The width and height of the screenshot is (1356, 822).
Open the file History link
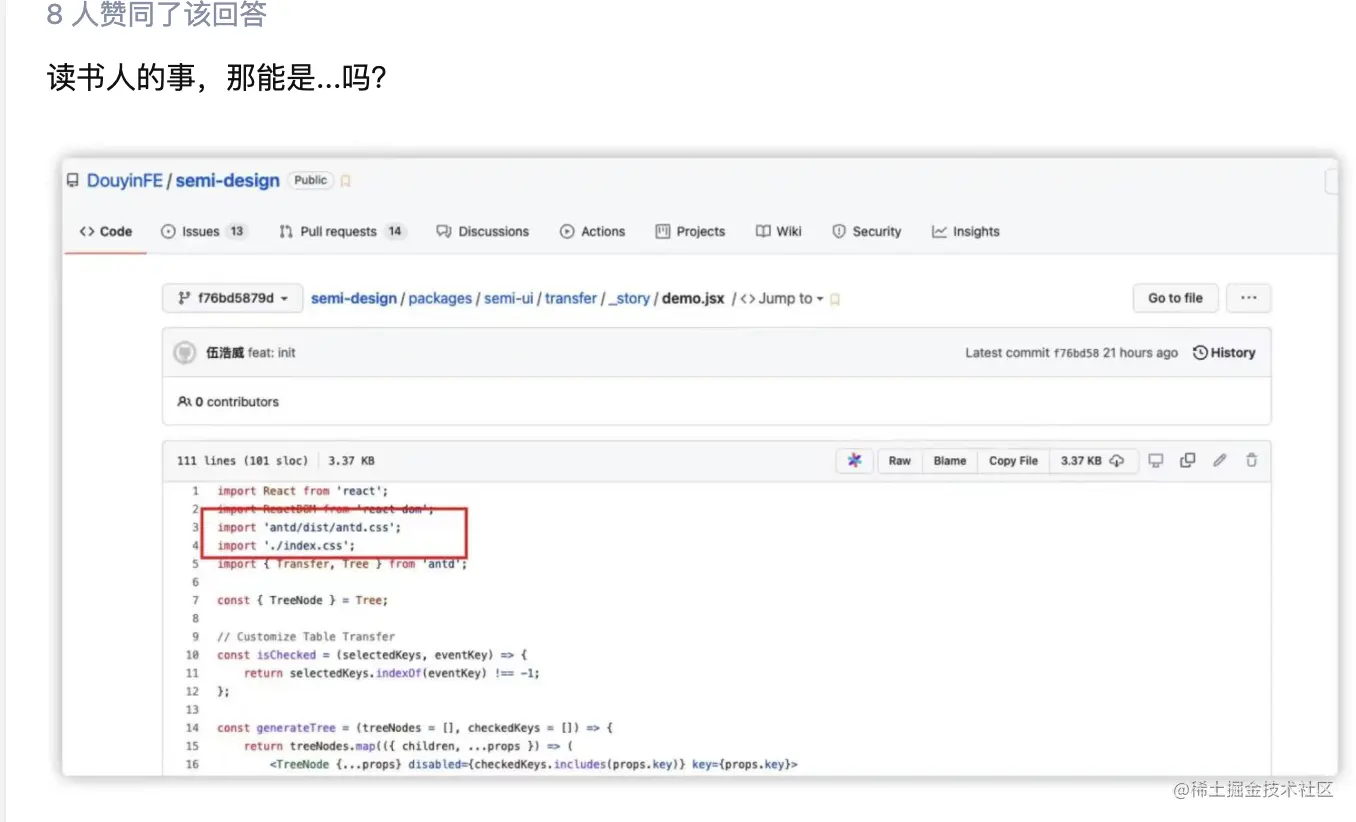tap(1224, 353)
